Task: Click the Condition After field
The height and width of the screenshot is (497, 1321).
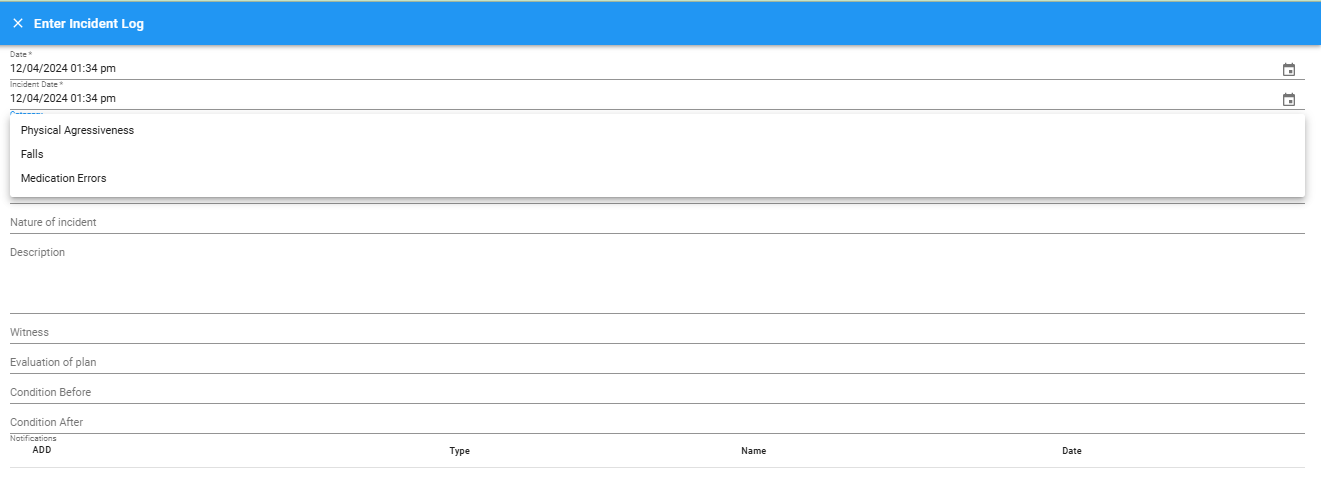Action: 657,422
